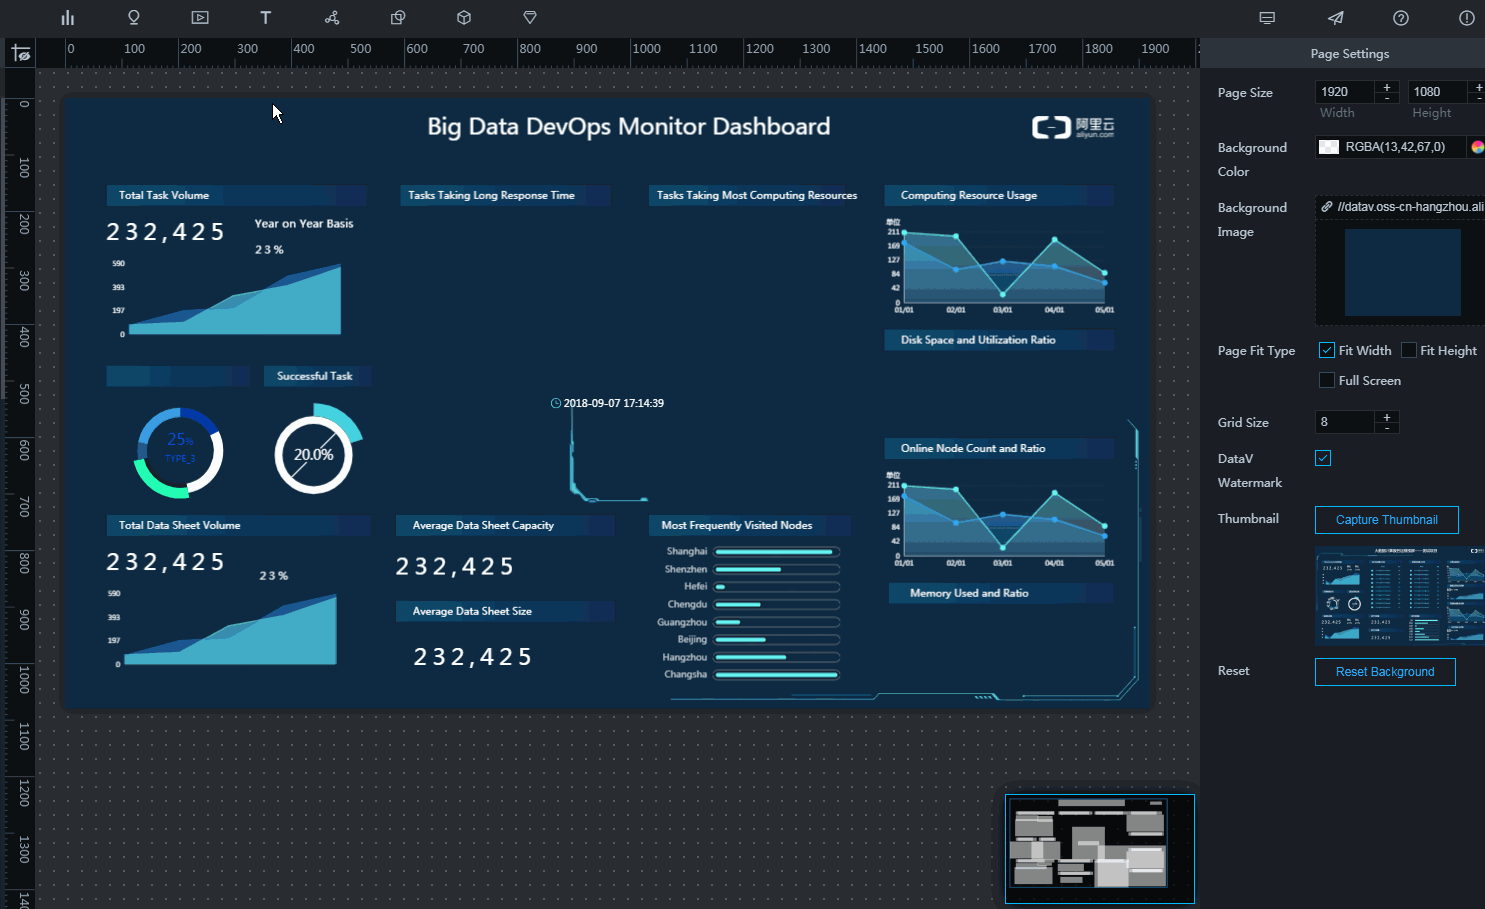1485x909 pixels.
Task: Click the paper plane publish icon
Action: tap(1335, 18)
